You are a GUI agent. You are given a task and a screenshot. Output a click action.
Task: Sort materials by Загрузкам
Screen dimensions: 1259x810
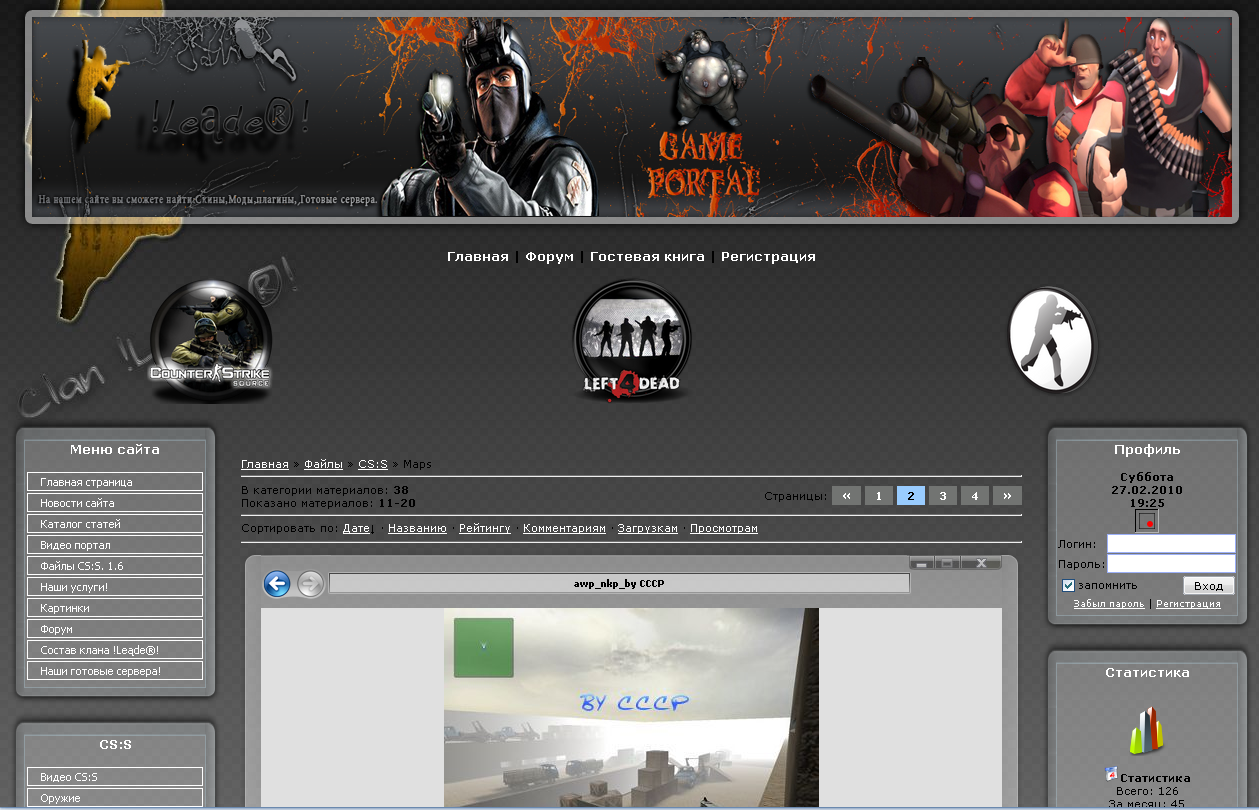tap(647, 528)
